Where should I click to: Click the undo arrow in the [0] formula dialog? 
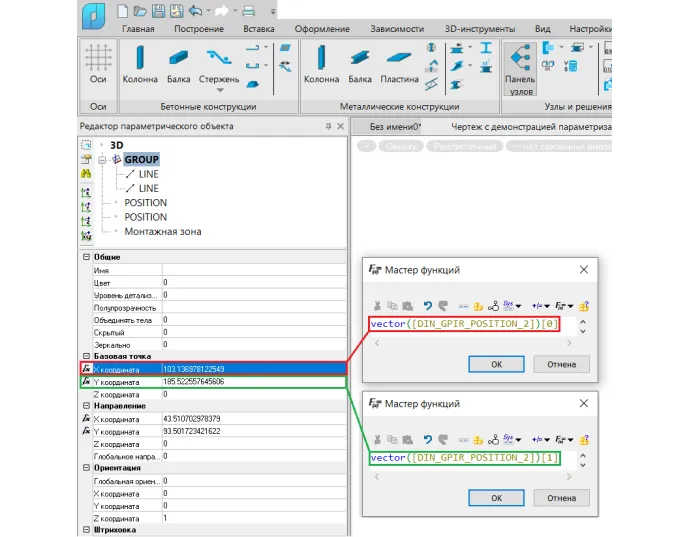point(428,305)
